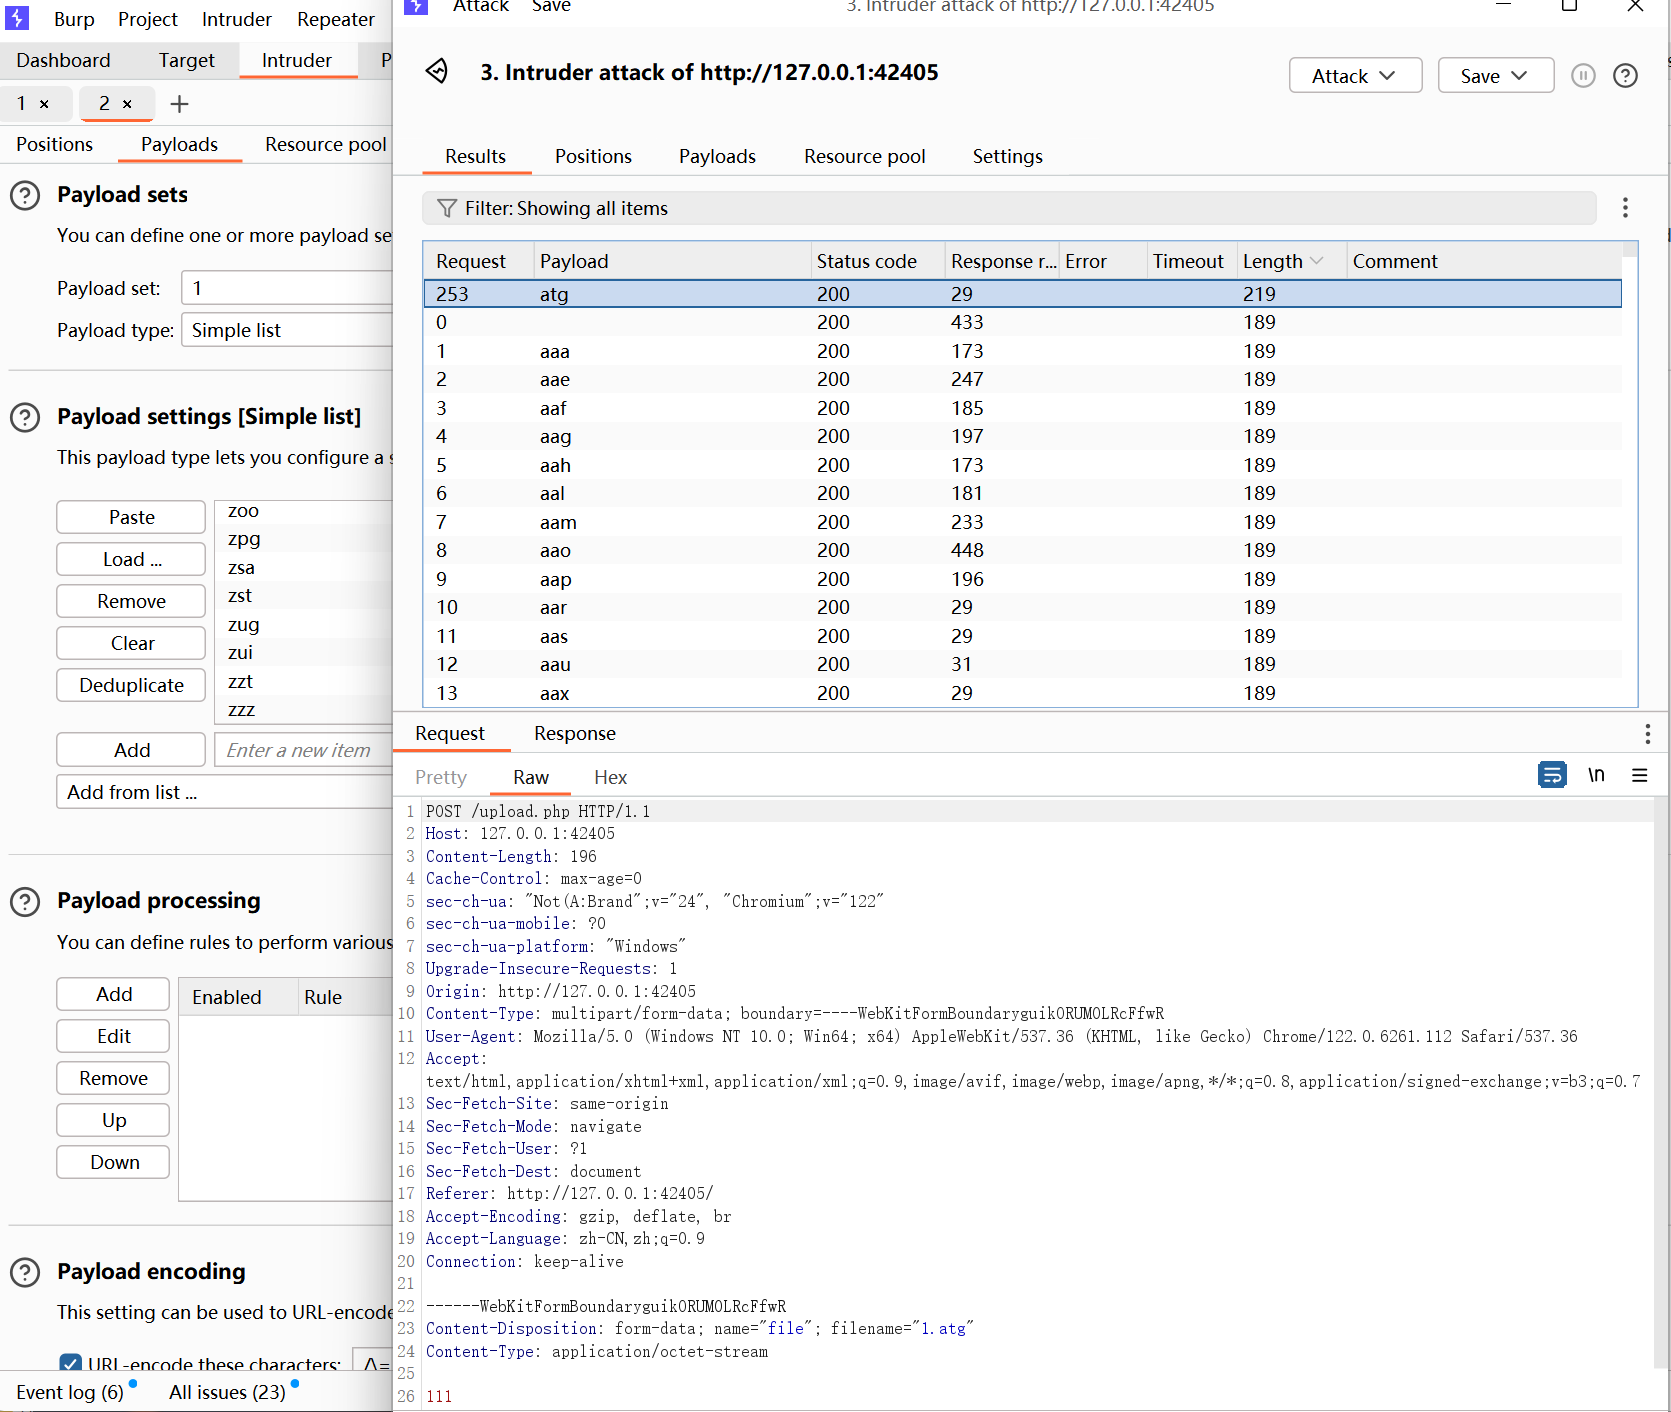Open the message editor hamburger menu
Viewport: 1671px width, 1412px height.
1640,775
